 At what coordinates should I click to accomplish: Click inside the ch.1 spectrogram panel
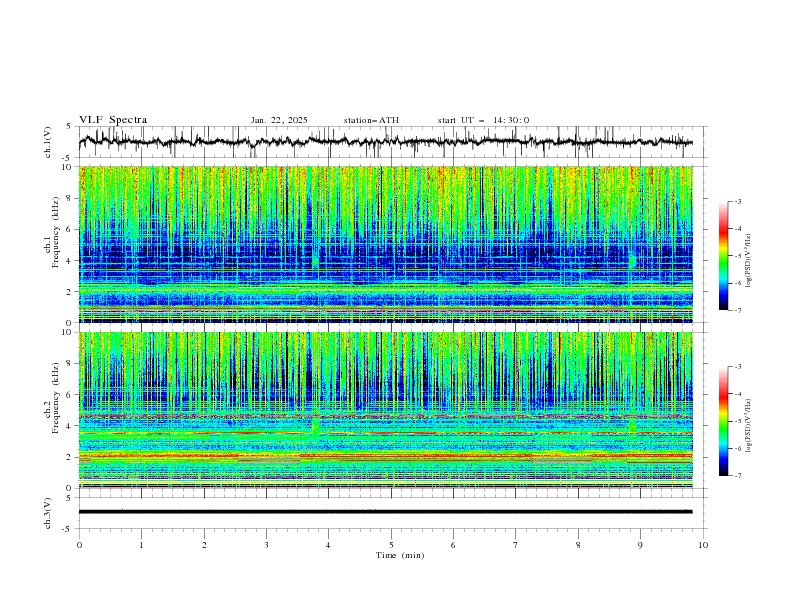(x=386, y=244)
